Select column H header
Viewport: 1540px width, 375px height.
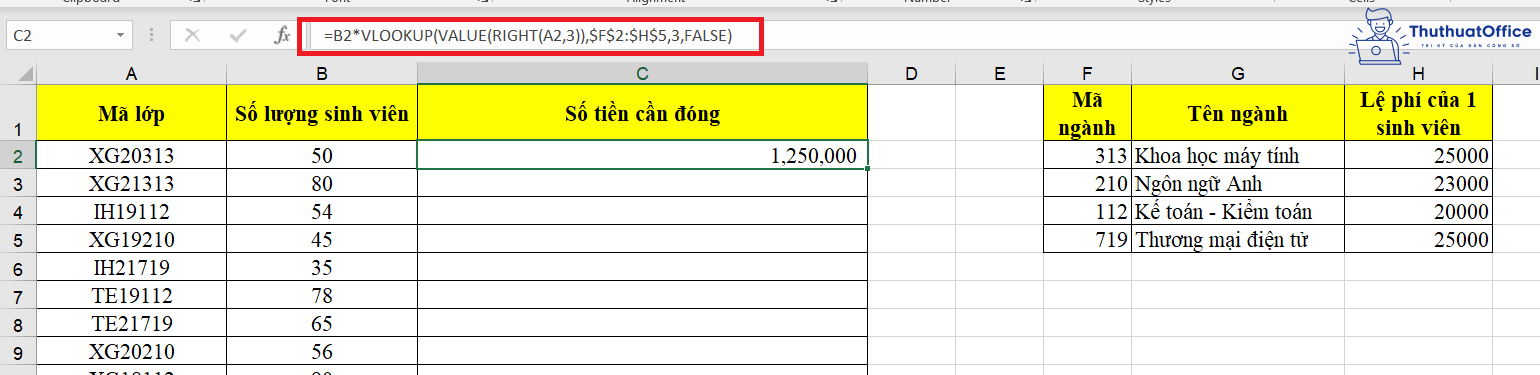(x=1418, y=73)
